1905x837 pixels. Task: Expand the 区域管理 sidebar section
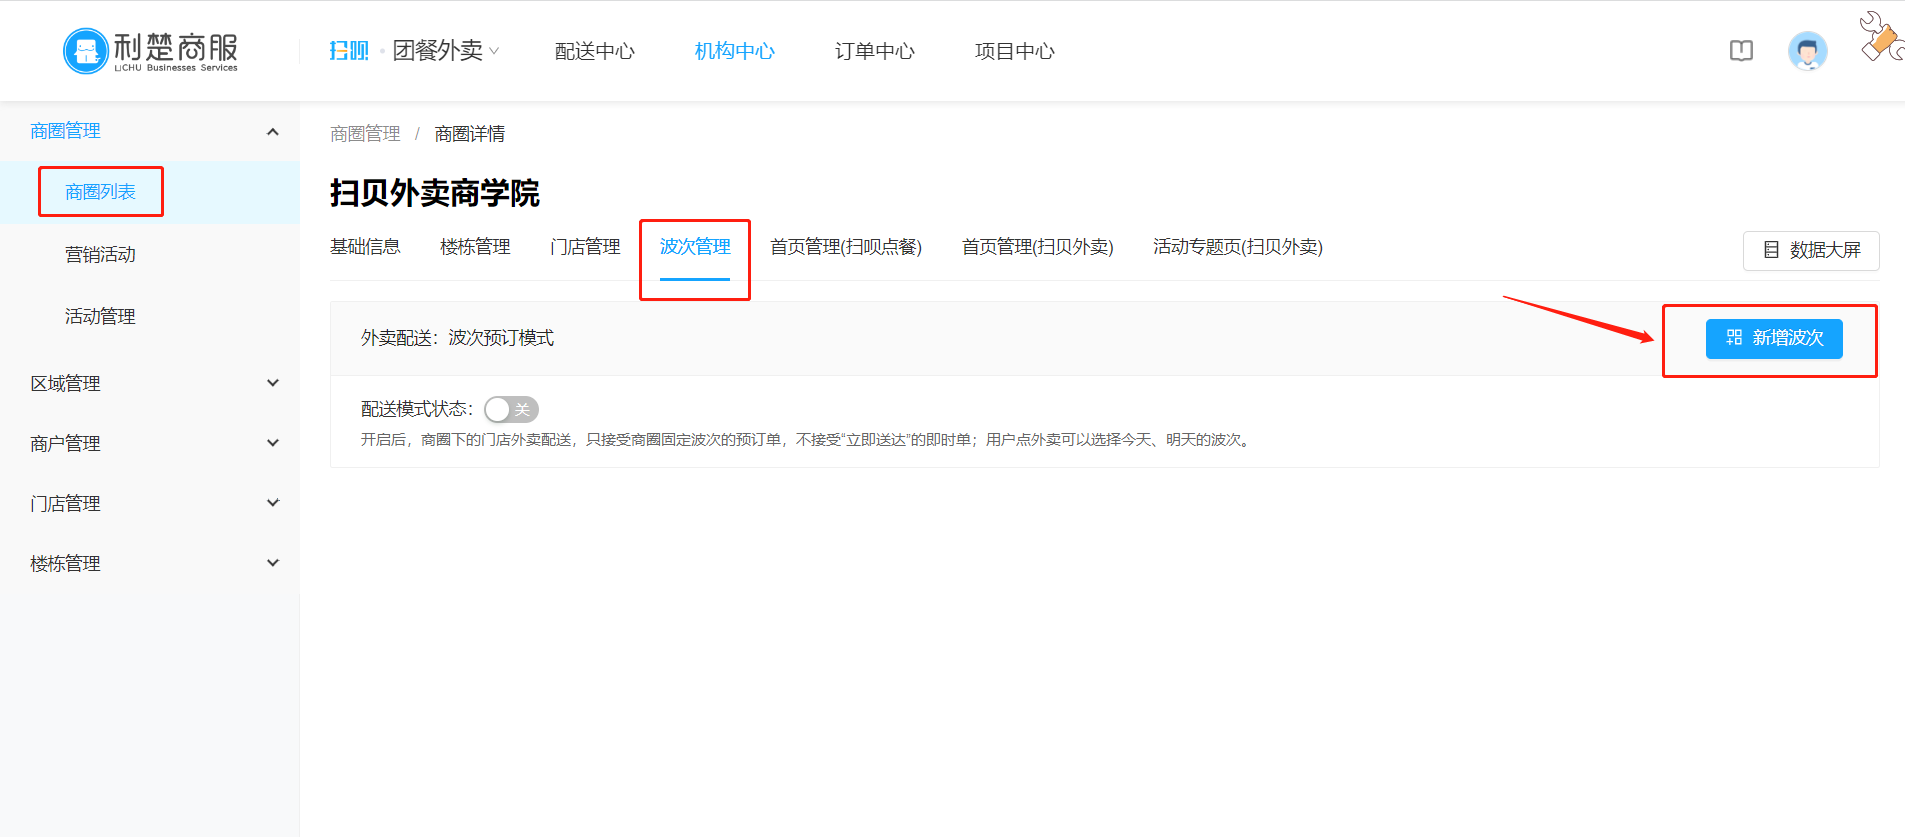[150, 383]
